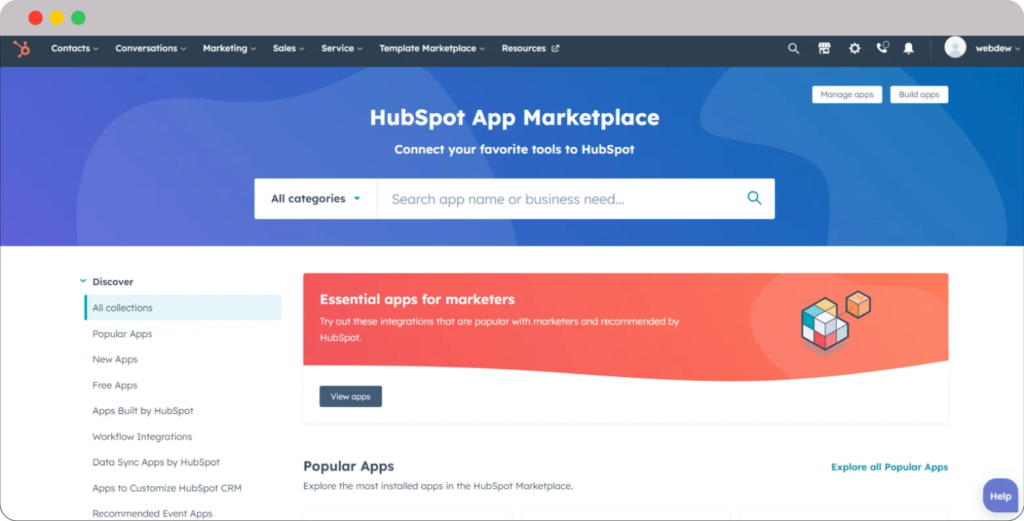Click the magnifier icon in app search box
This screenshot has height=521, width=1024.
[x=754, y=198]
